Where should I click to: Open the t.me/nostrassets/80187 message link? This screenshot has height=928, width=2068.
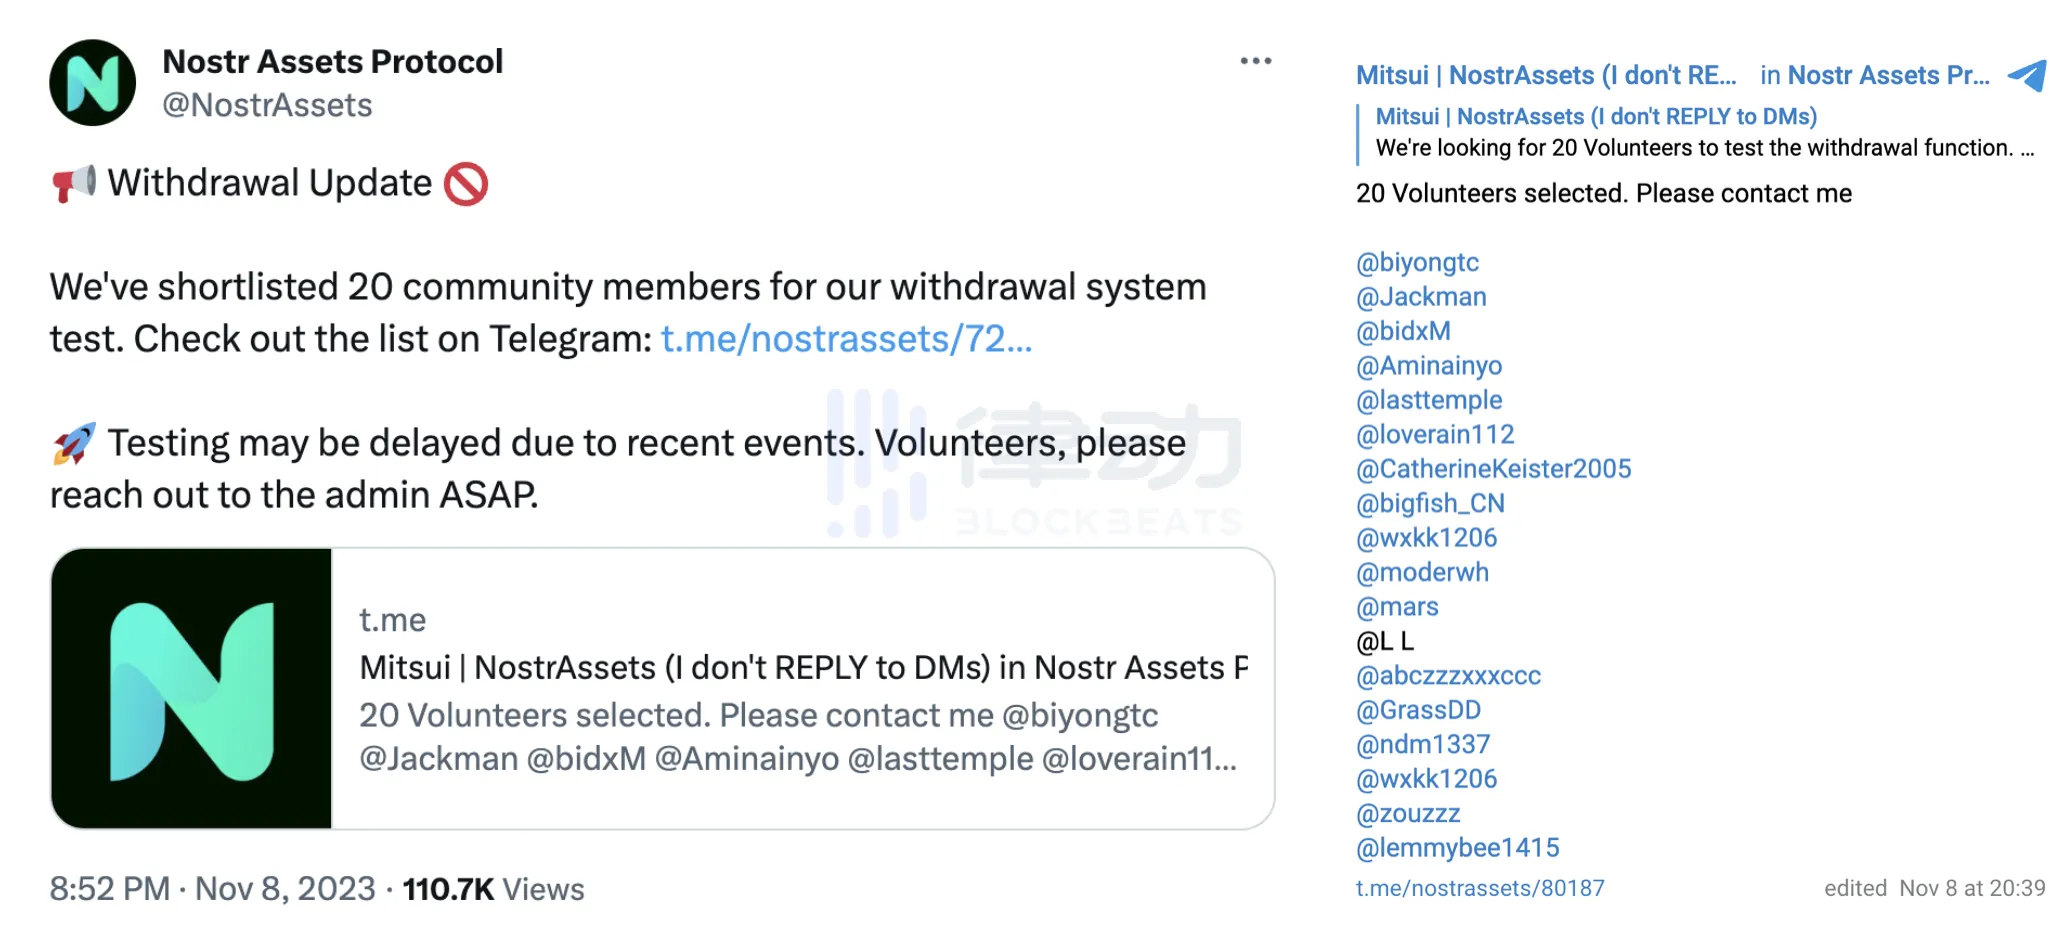tap(1479, 888)
